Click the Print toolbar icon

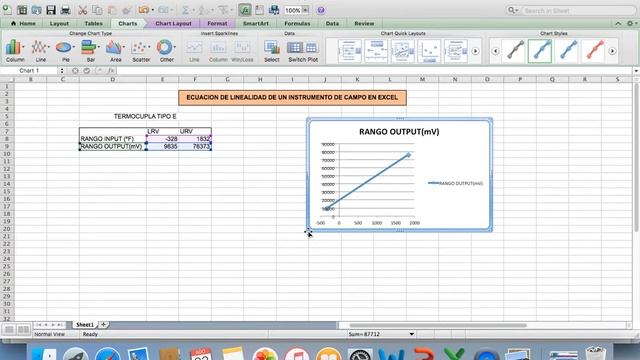pyautogui.click(x=65, y=10)
